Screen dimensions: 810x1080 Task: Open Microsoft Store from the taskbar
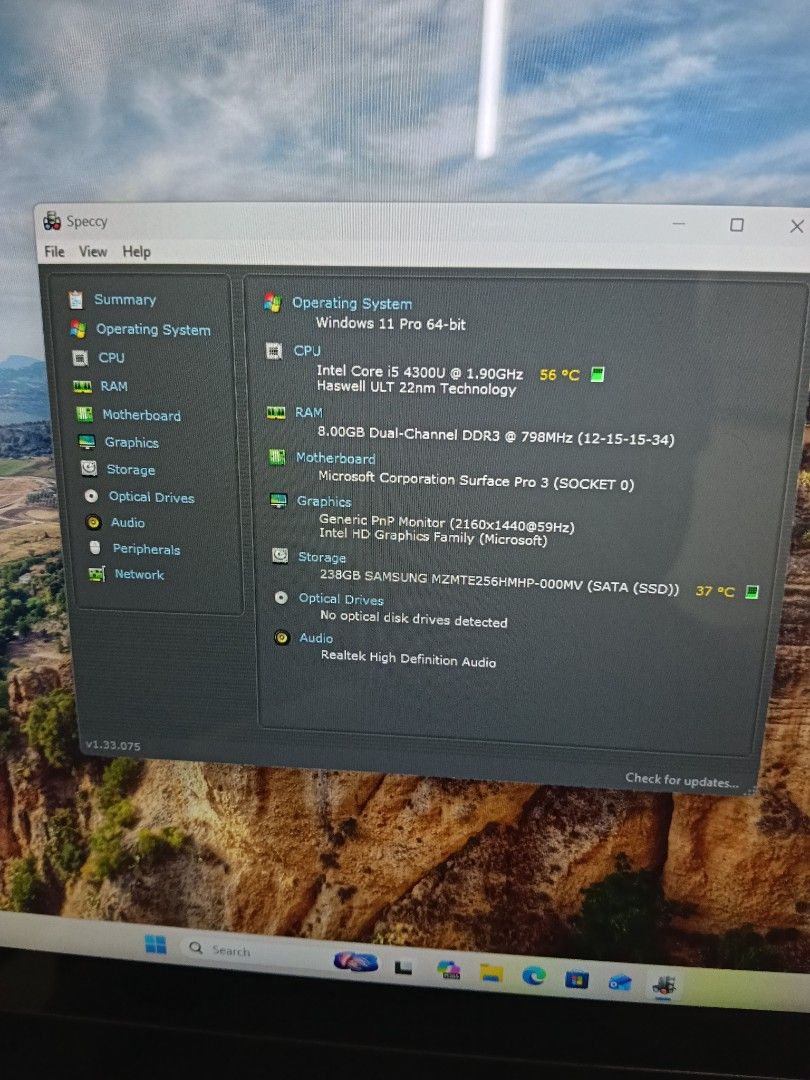click(x=577, y=979)
